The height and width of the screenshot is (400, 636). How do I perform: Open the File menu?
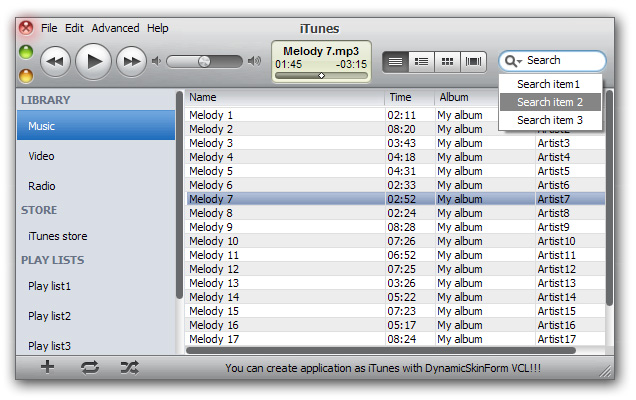tap(49, 28)
